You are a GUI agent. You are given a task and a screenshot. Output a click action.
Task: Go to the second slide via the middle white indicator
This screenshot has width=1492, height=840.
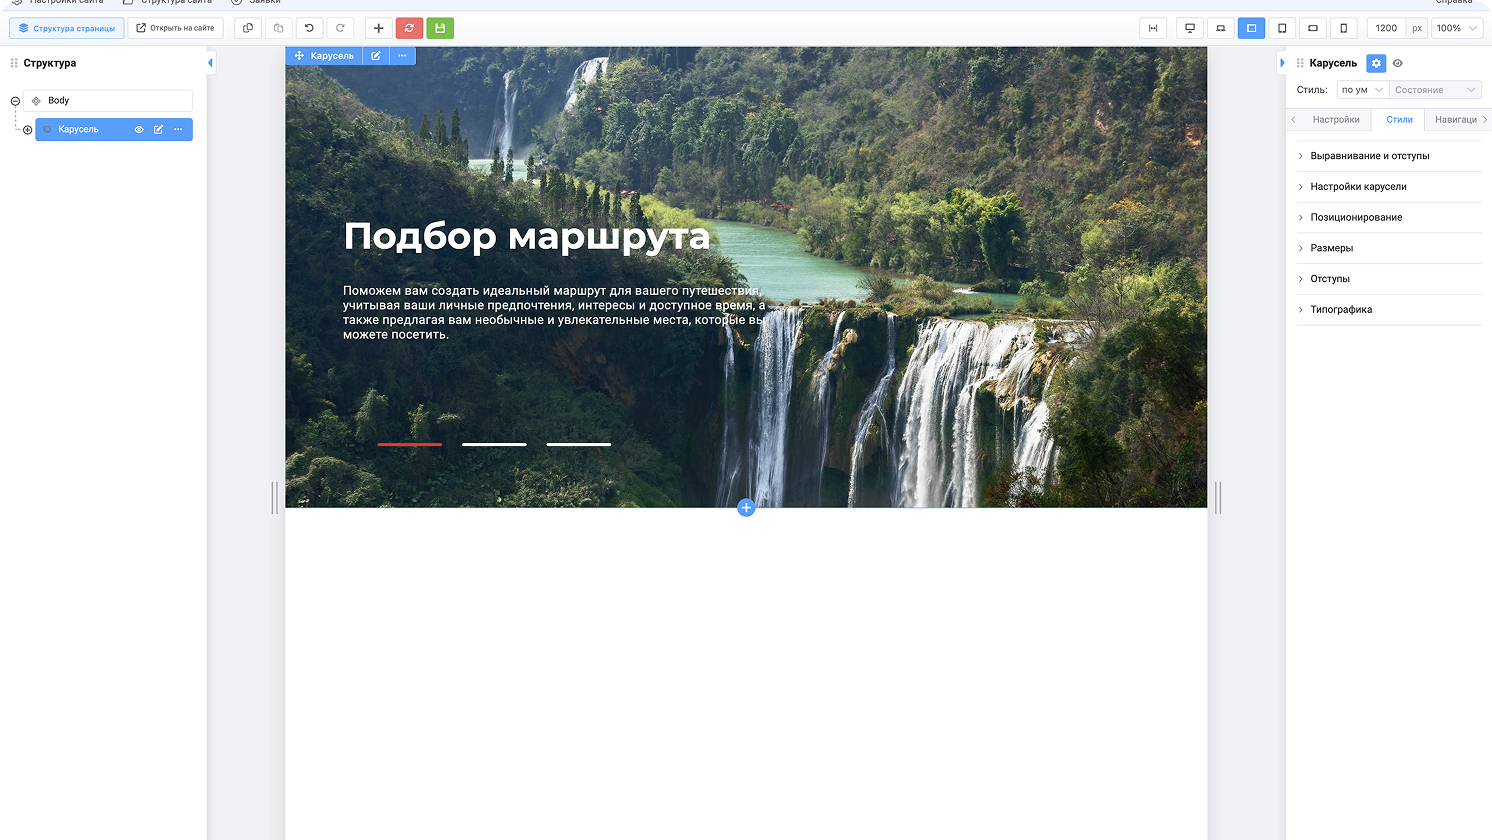494,444
